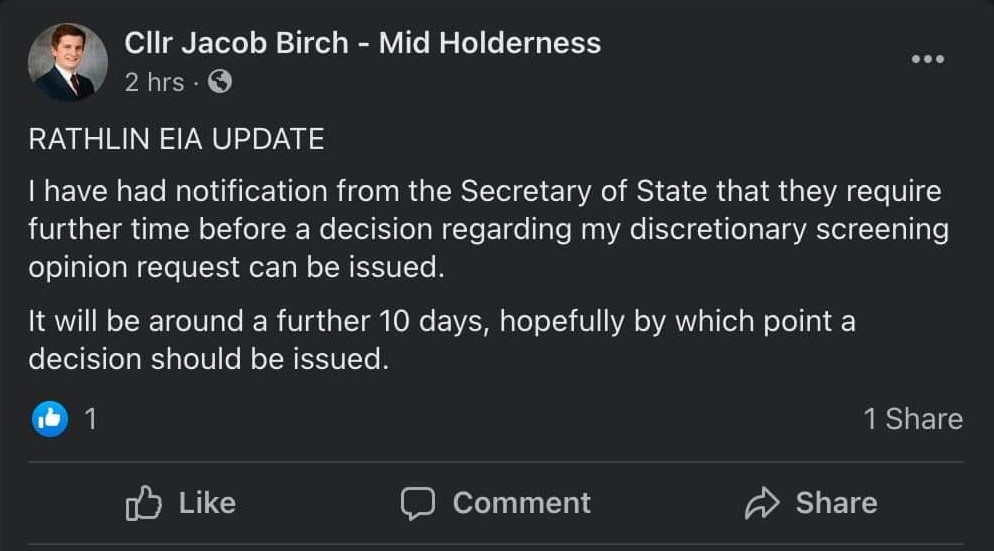Click the thumbs-up outline icon beside Like
The height and width of the screenshot is (551, 994).
pyautogui.click(x=144, y=503)
